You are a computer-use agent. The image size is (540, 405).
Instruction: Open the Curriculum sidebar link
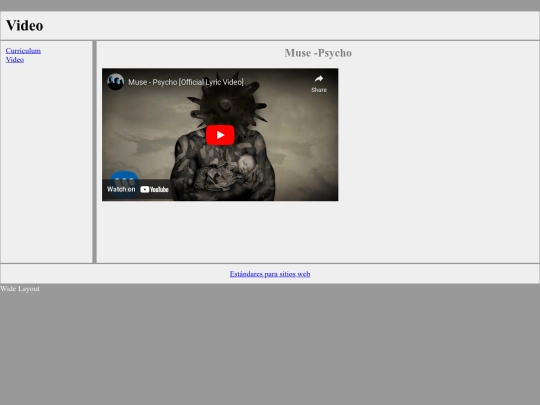(x=23, y=51)
